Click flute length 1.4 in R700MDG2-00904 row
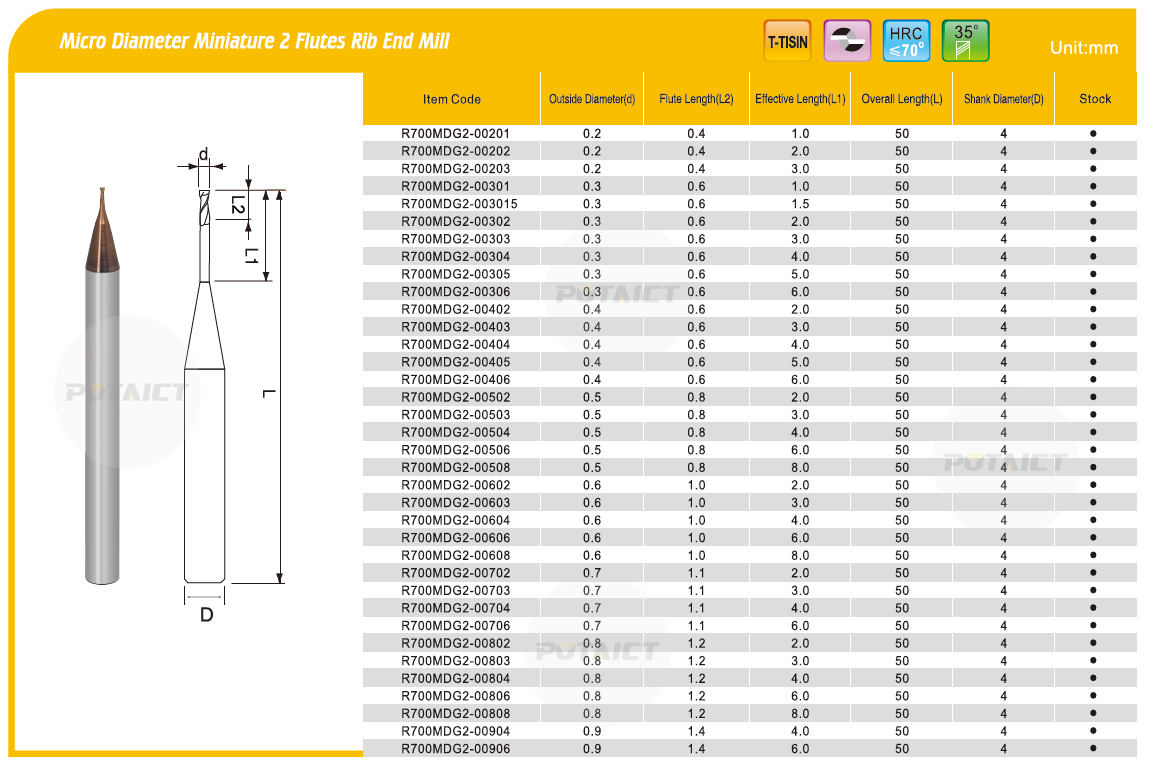This screenshot has width=1149, height=767. tap(696, 731)
